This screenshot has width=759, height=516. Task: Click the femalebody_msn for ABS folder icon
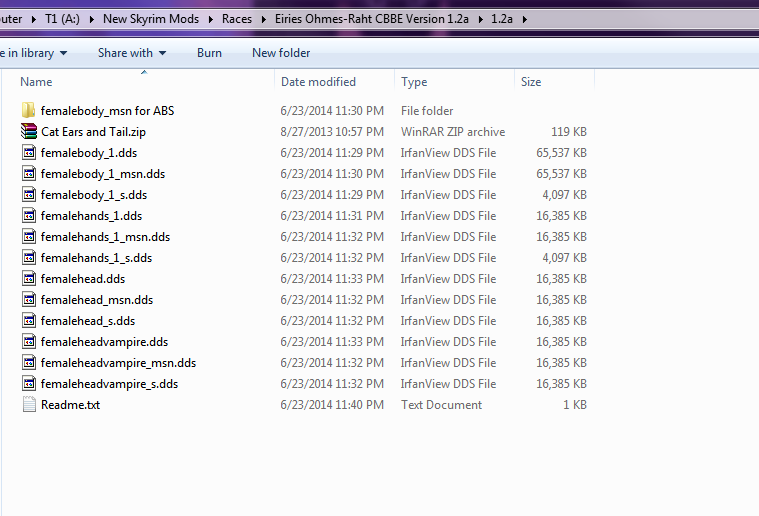(x=29, y=110)
